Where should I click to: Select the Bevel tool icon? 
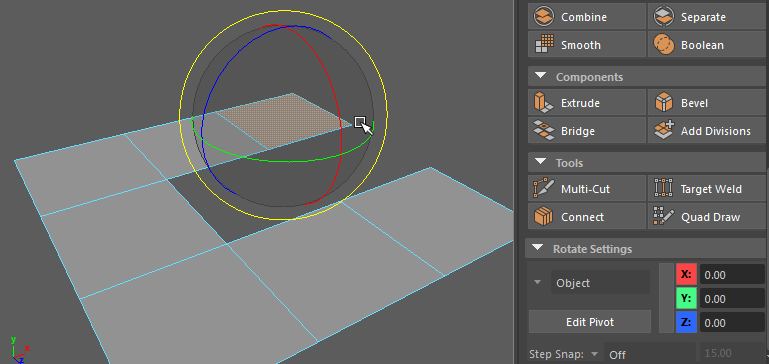click(663, 103)
